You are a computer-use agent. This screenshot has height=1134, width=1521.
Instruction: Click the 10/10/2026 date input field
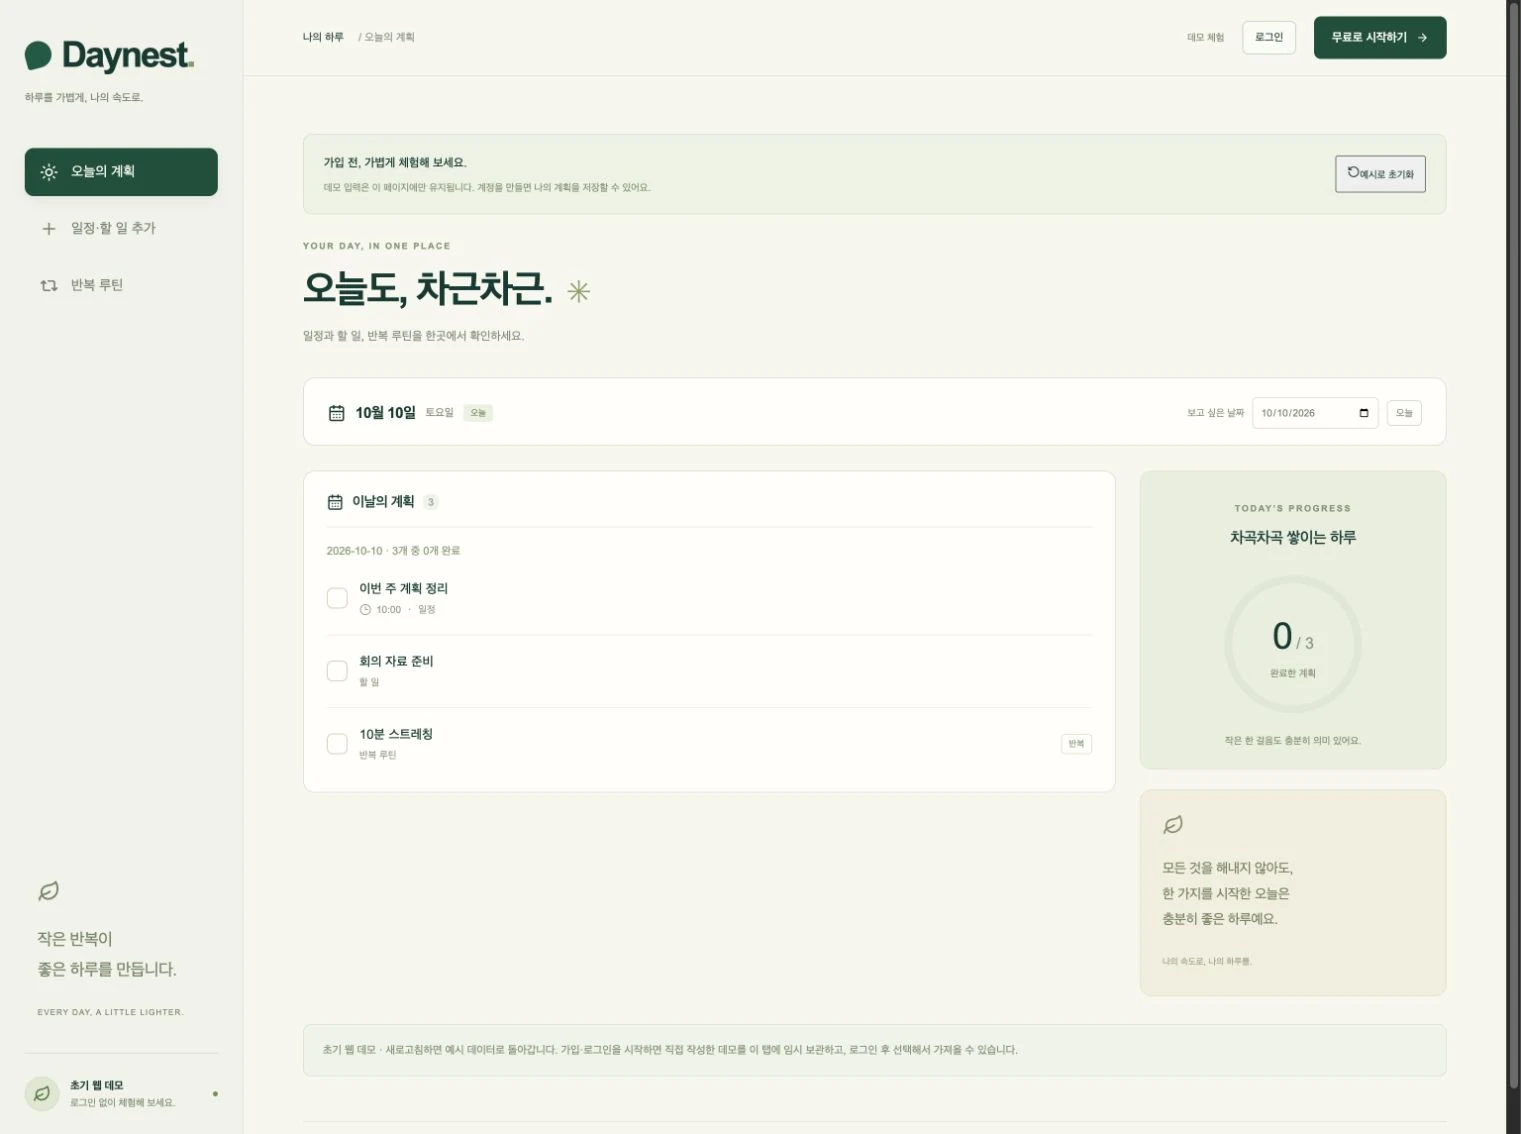[1315, 413]
